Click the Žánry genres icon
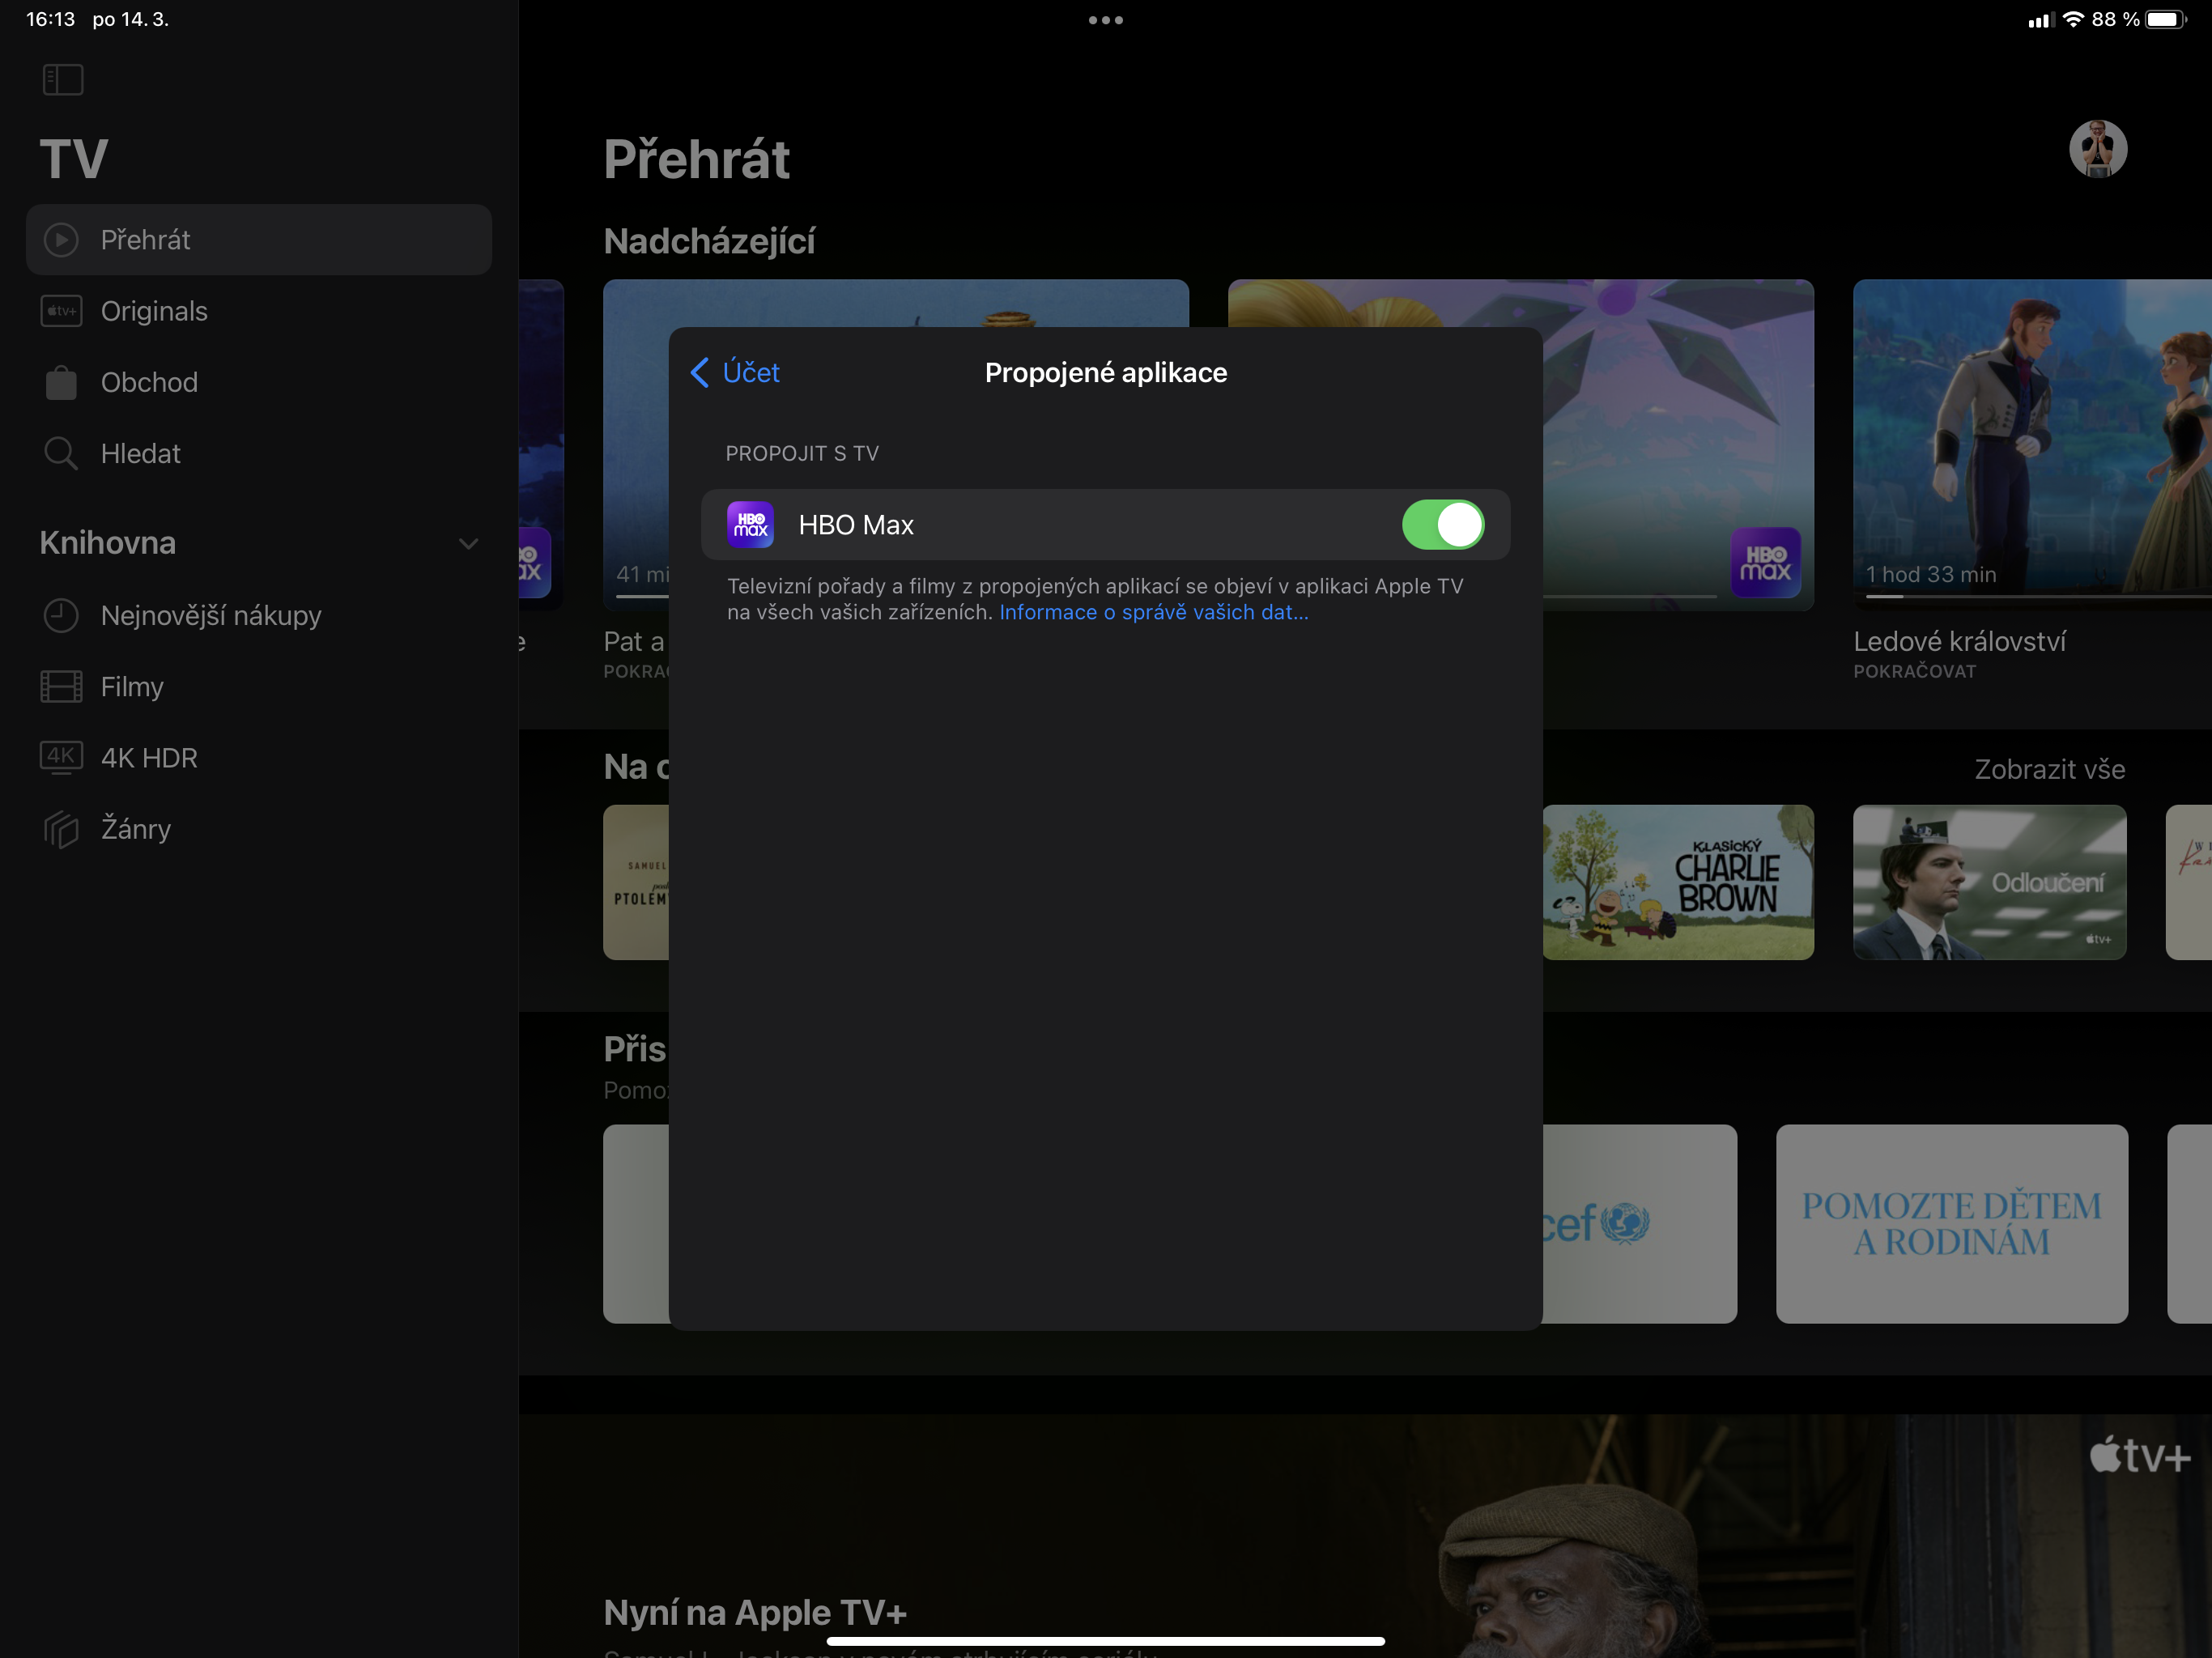 tap(61, 829)
